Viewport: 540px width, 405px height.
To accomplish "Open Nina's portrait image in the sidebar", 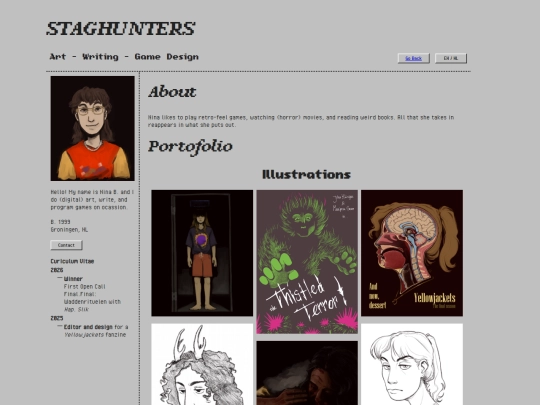I will pos(93,128).
